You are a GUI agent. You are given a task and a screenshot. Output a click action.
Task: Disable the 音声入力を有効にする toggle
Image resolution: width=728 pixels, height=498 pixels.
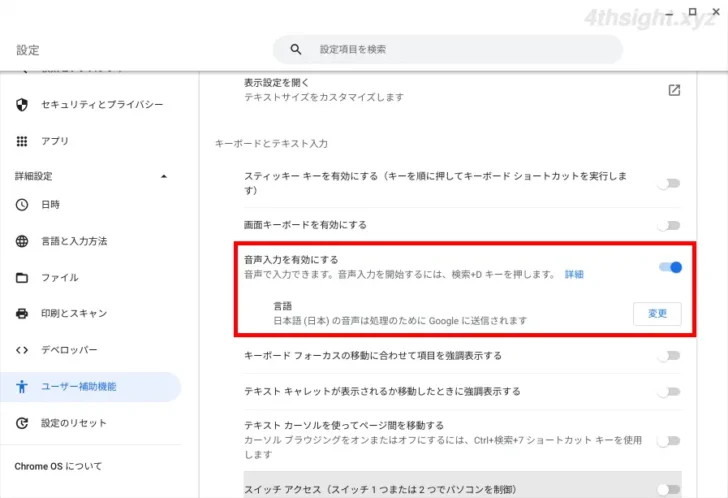[x=670, y=267]
